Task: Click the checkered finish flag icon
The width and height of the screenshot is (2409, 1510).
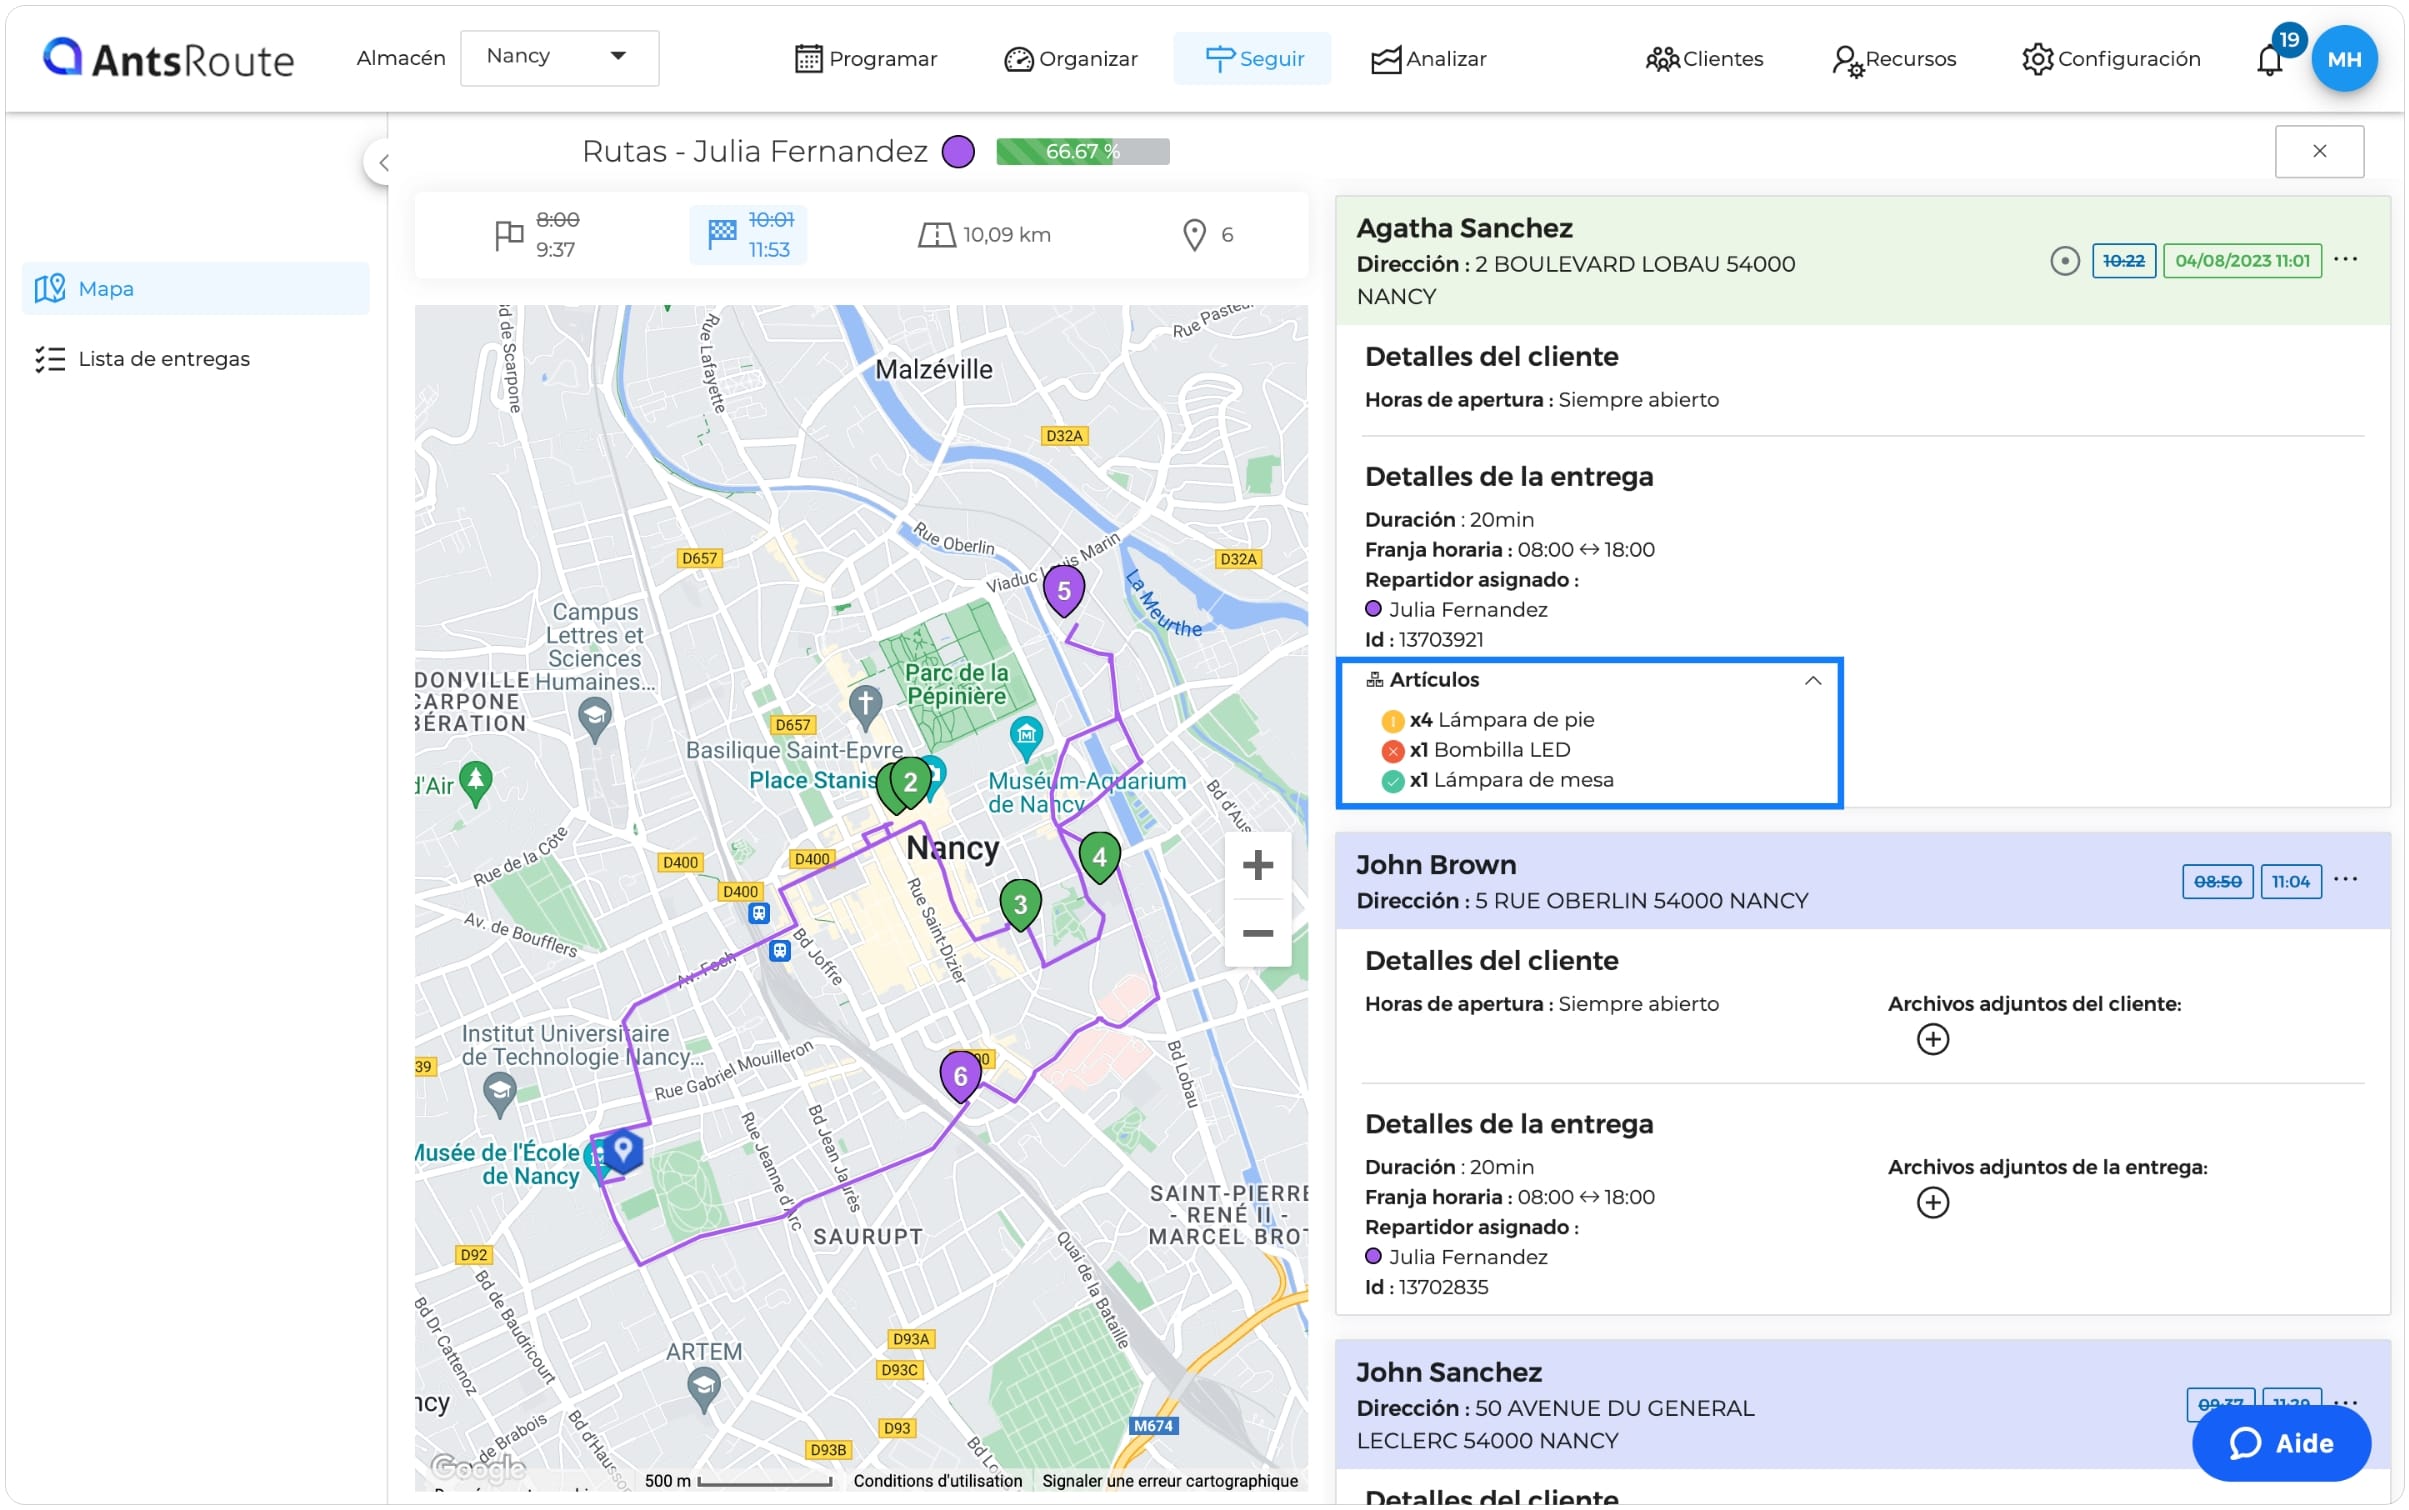Action: coord(722,235)
